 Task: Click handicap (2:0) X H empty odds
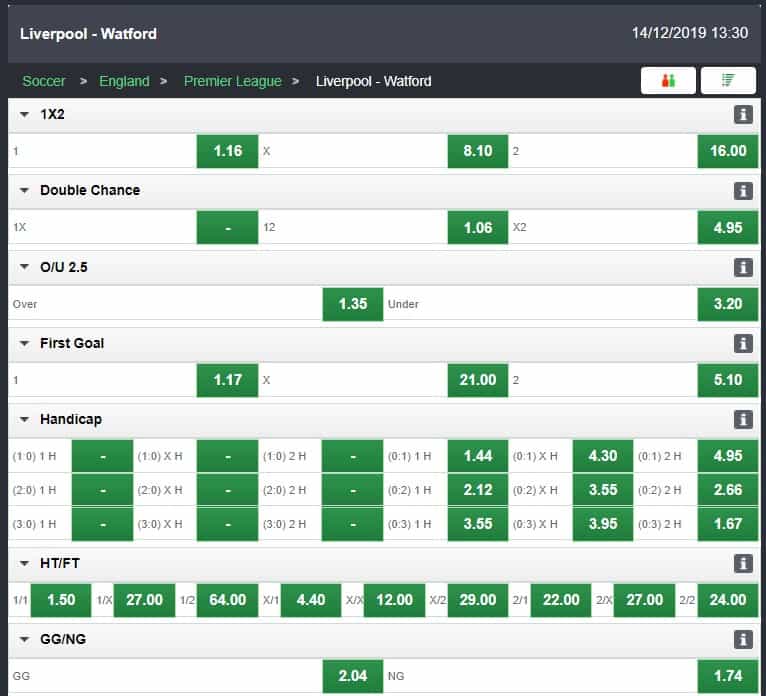coord(228,490)
